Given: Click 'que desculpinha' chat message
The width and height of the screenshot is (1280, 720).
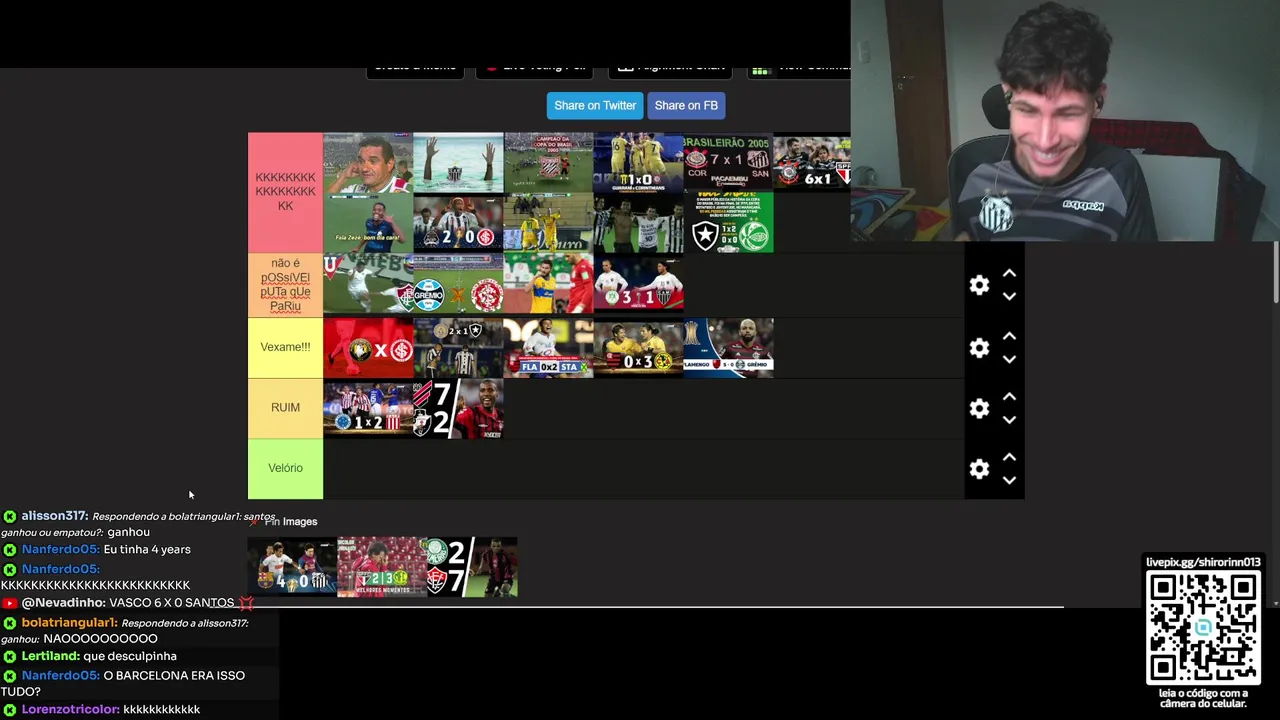Looking at the screenshot, I should click(x=130, y=656).
